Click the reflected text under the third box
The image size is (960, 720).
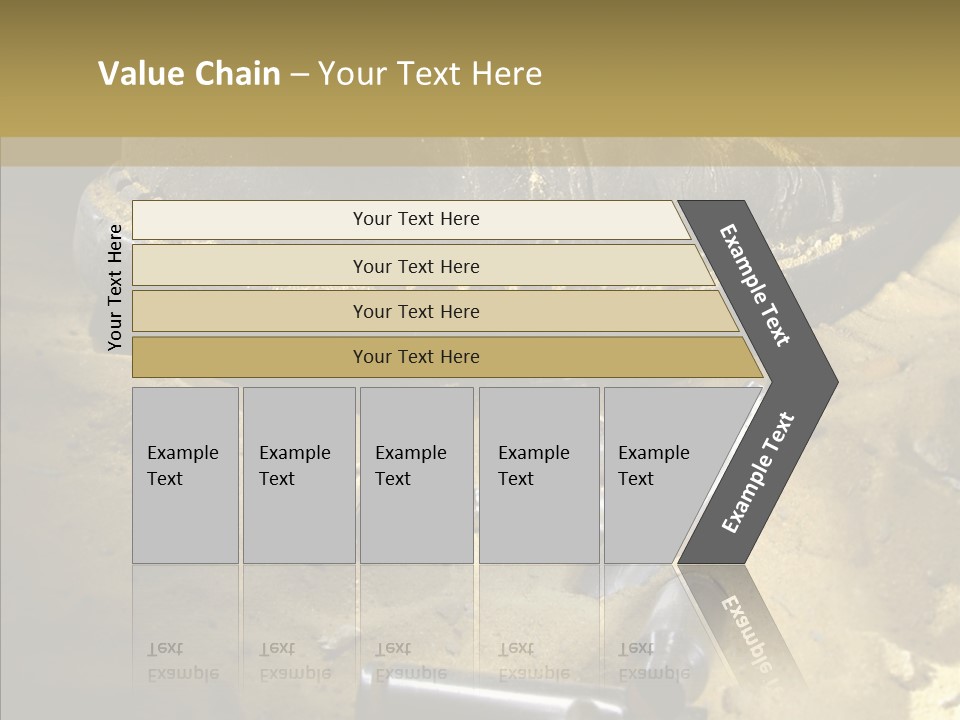410,662
